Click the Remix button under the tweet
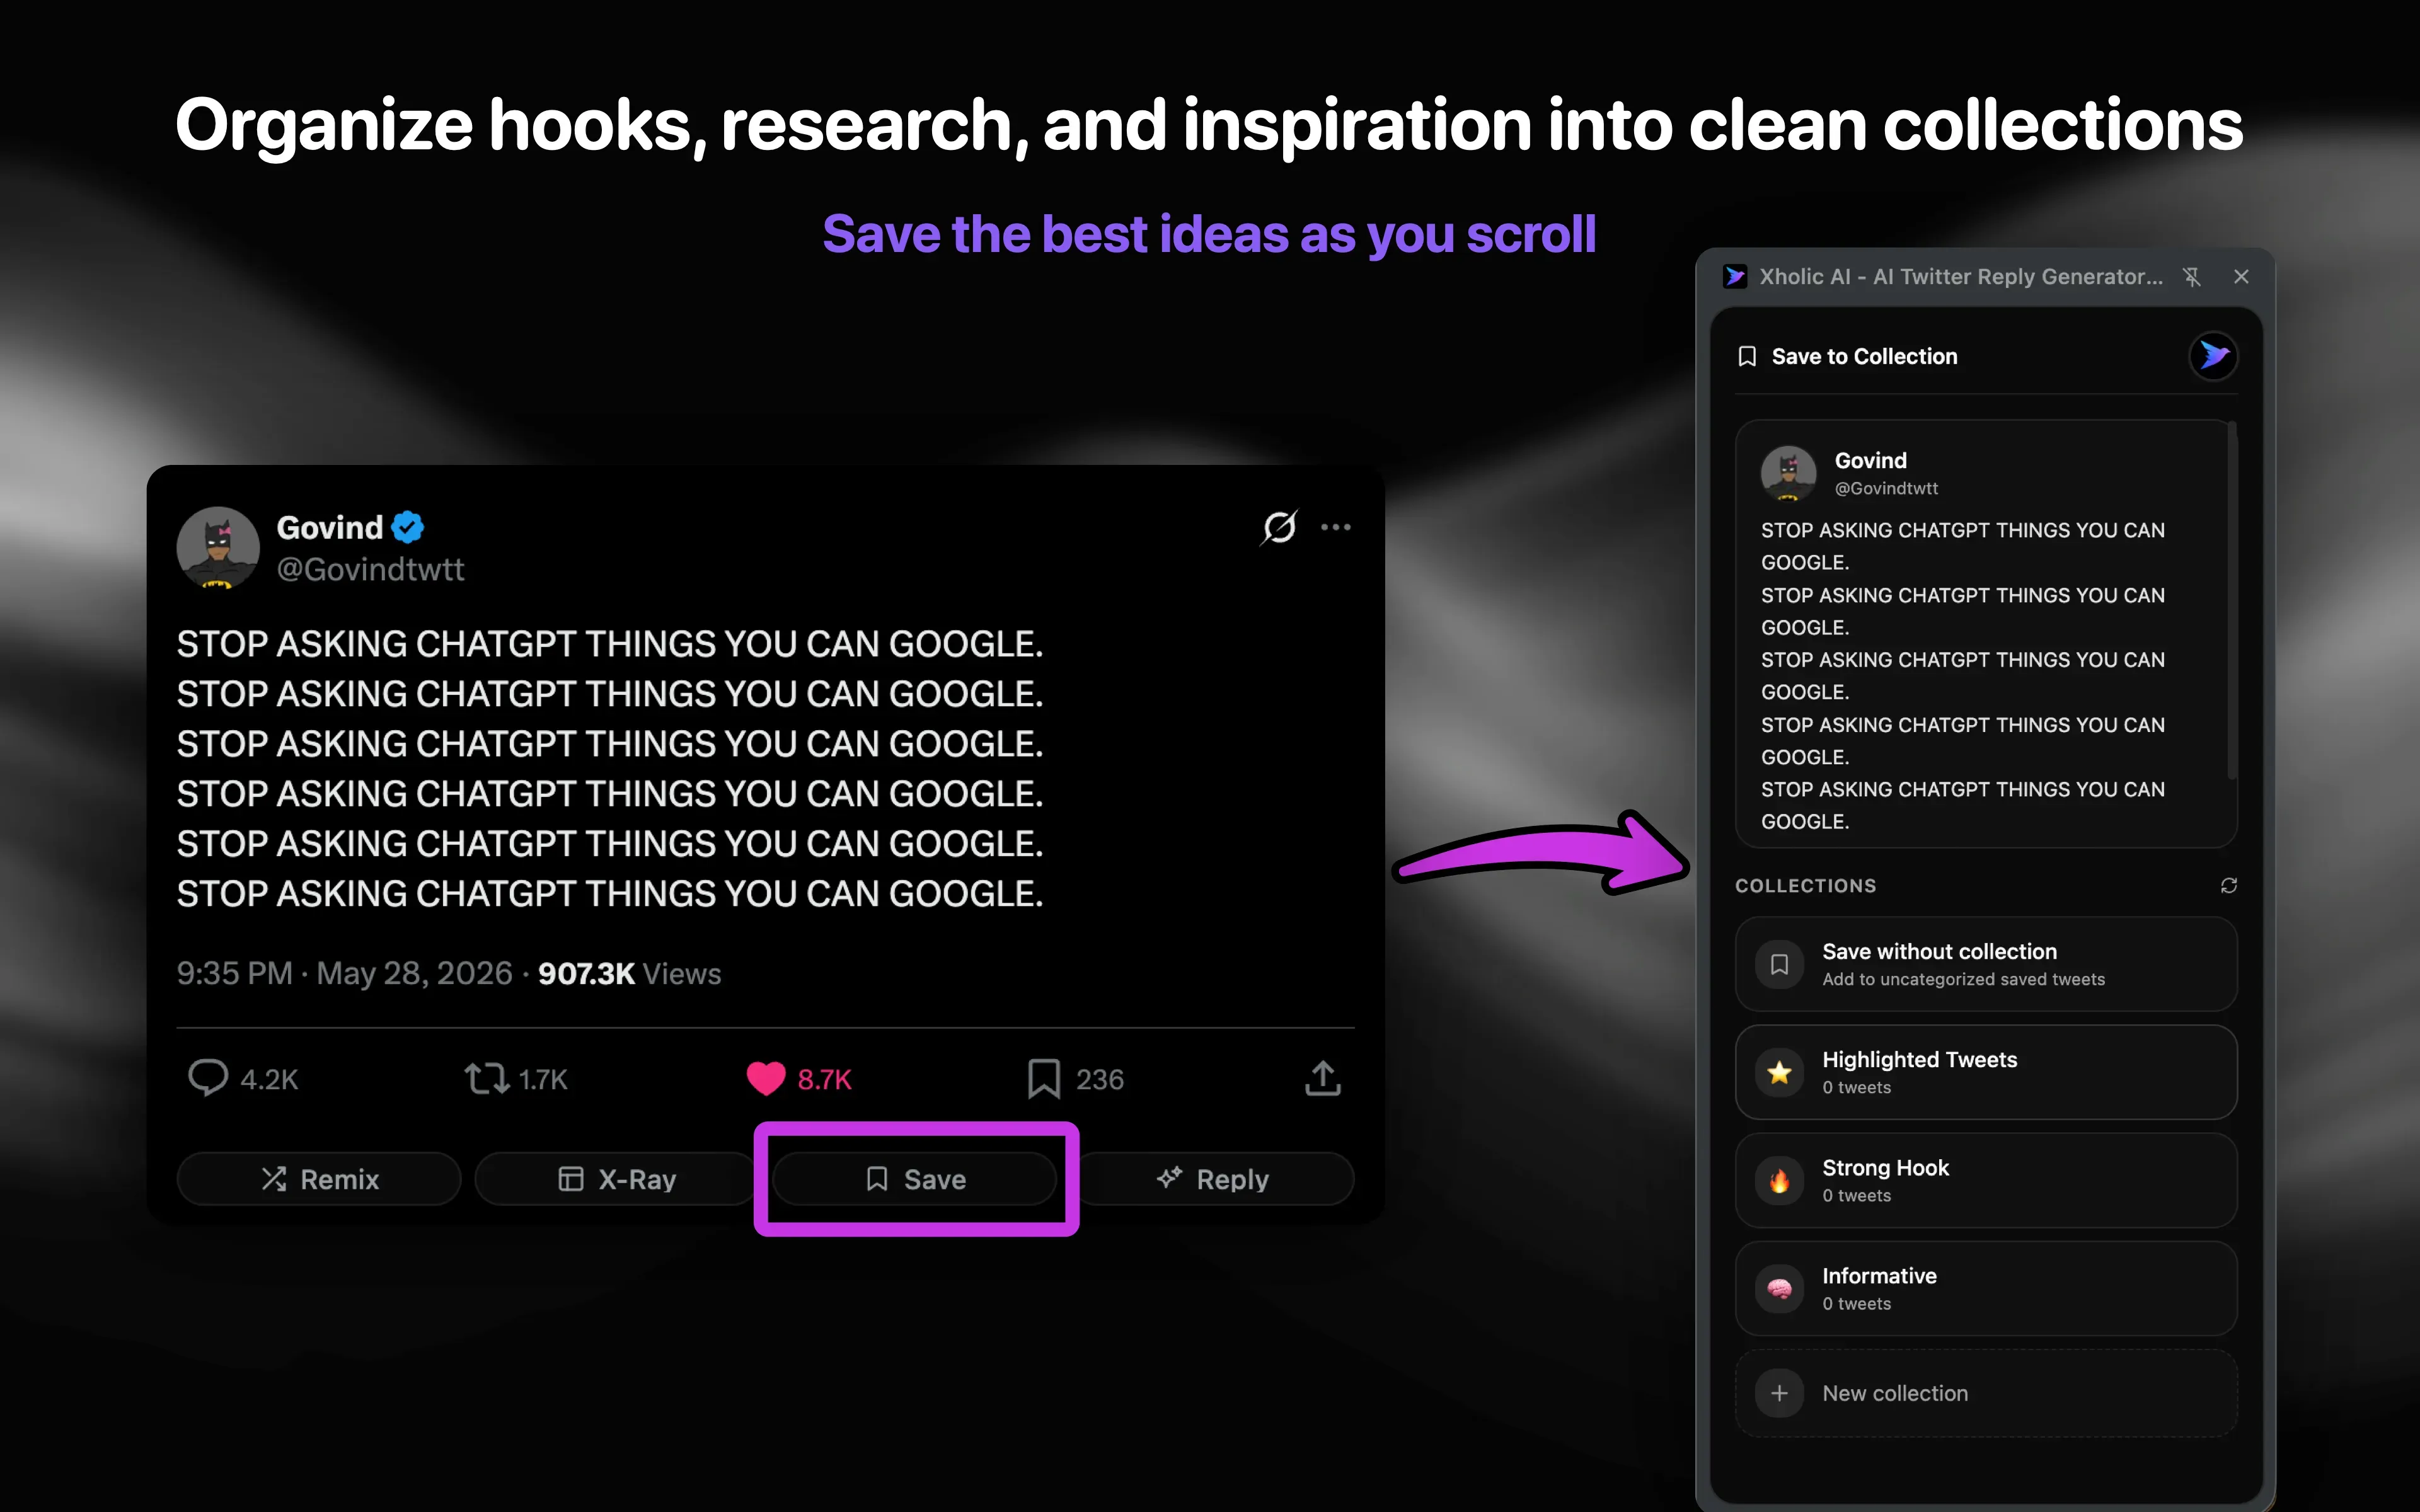 (x=319, y=1179)
